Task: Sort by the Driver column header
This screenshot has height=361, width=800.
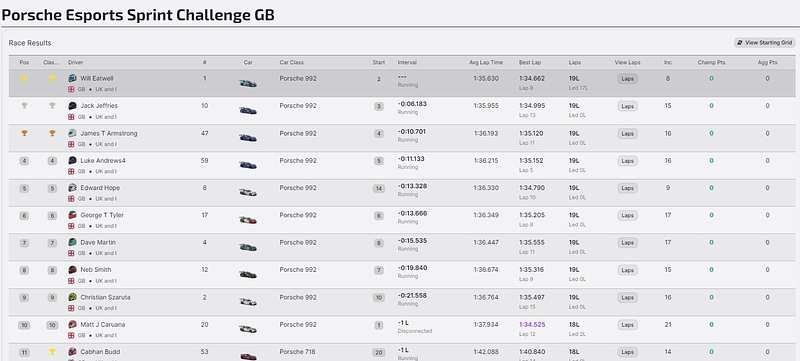Action: pos(76,62)
